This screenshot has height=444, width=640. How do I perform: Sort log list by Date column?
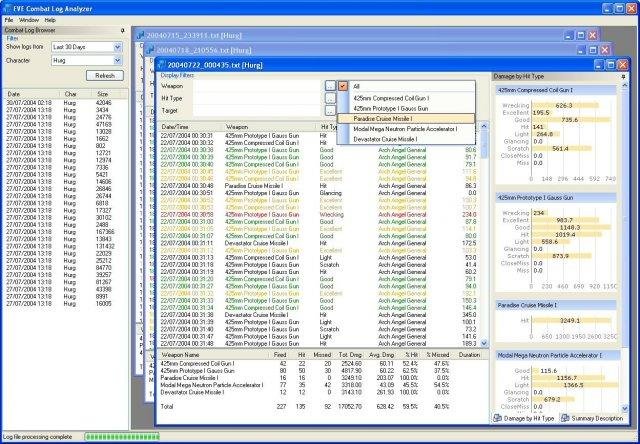coord(31,94)
